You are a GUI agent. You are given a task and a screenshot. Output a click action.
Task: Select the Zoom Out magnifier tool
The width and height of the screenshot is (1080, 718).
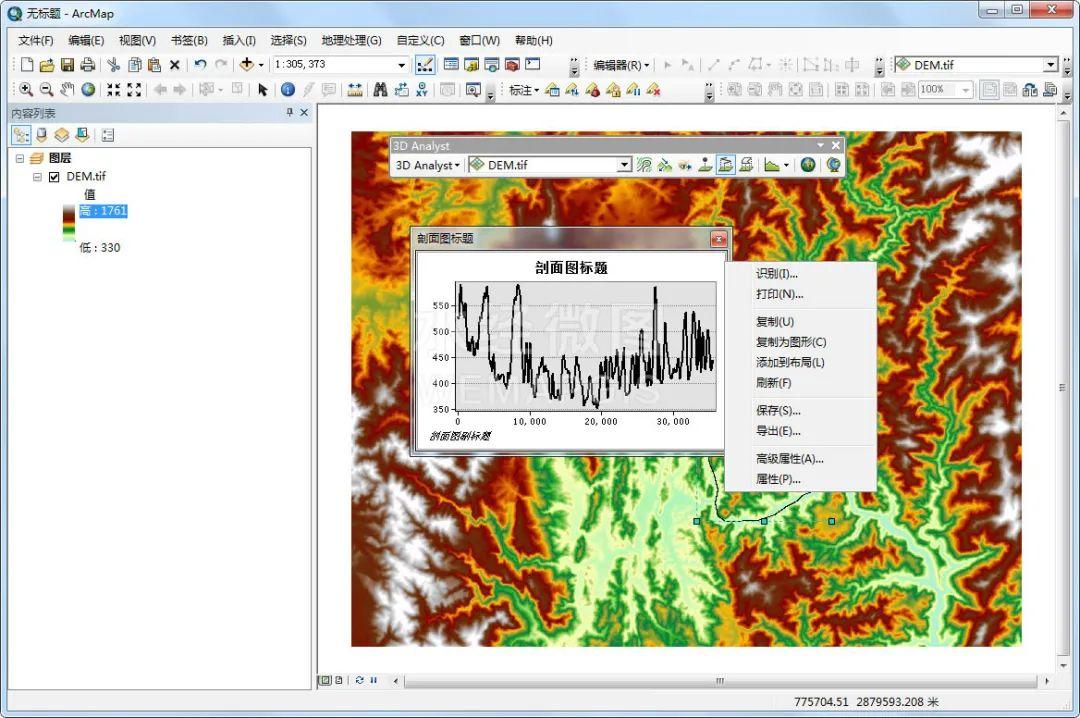pos(46,90)
